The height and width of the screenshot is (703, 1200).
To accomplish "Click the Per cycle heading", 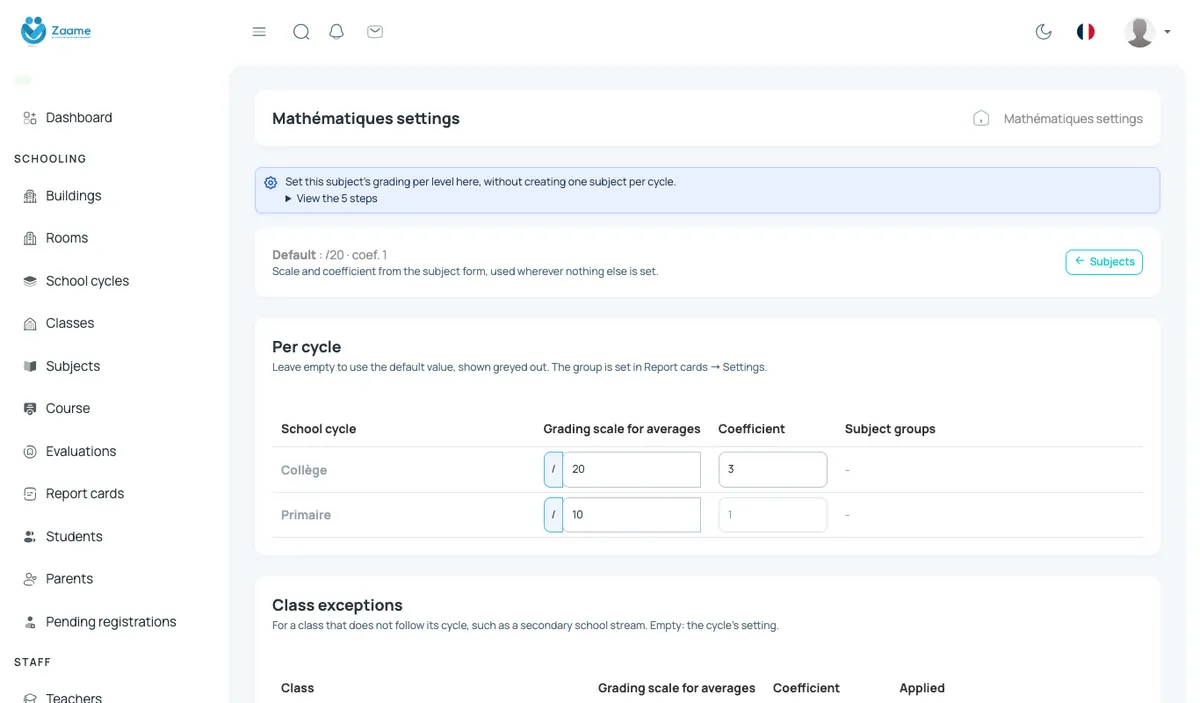I will (x=307, y=347).
